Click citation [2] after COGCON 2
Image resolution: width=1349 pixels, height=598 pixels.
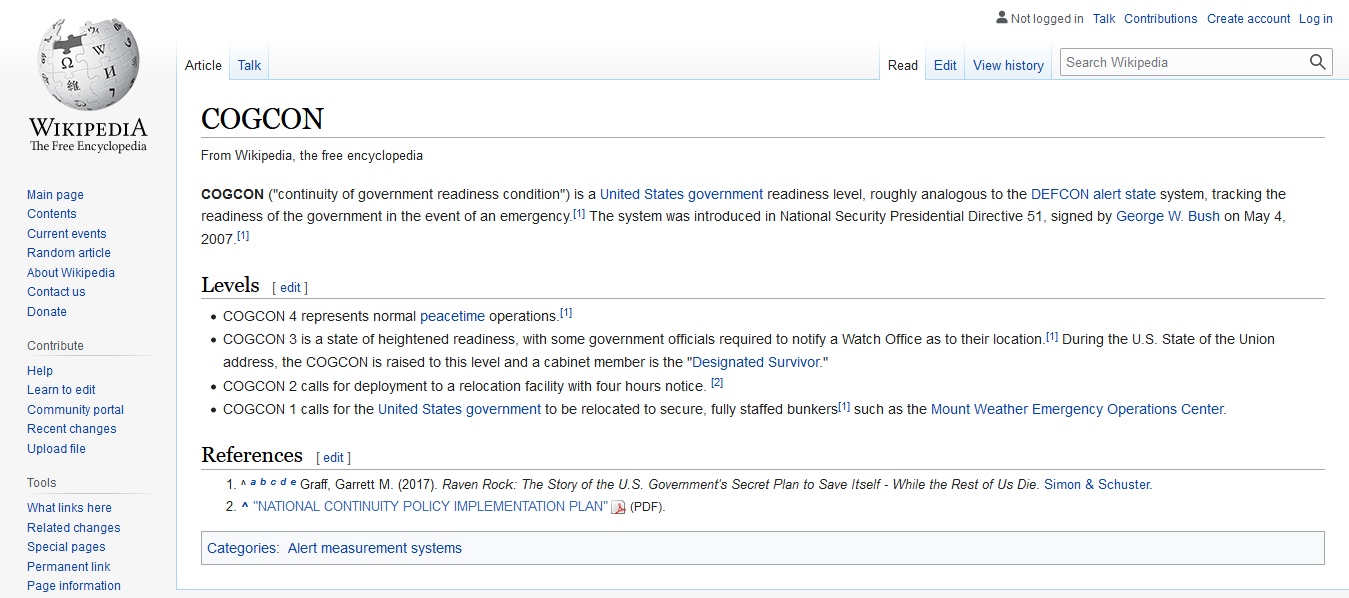click(x=717, y=383)
